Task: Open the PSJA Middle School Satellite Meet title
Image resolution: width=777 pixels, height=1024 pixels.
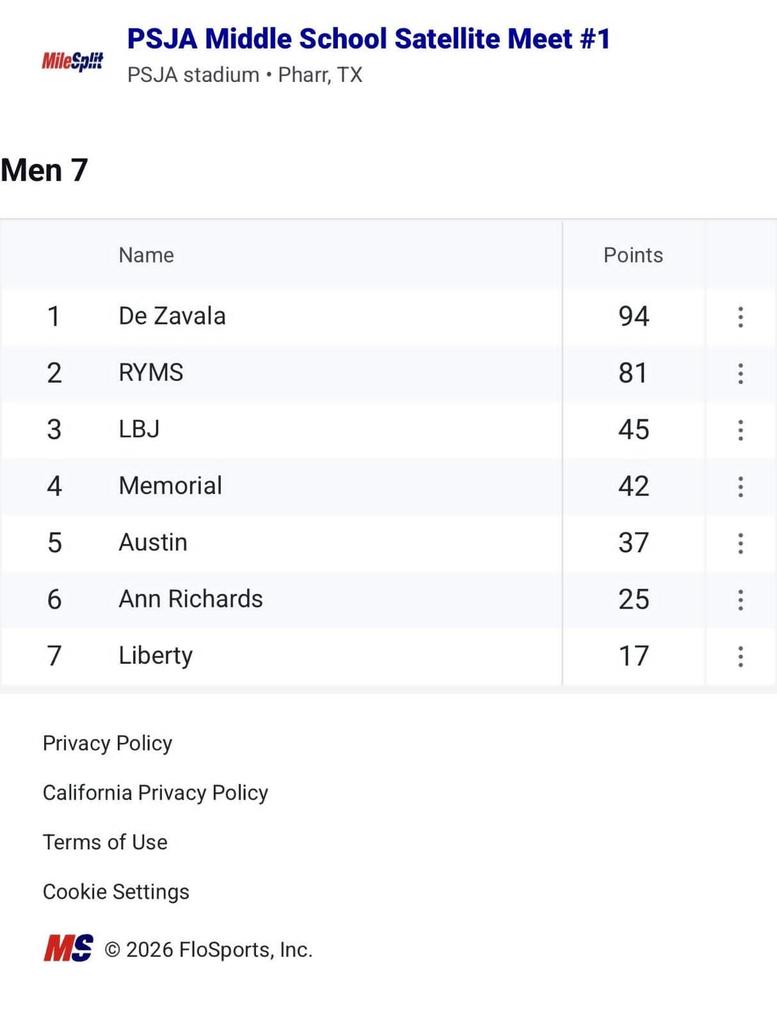Action: 368,39
